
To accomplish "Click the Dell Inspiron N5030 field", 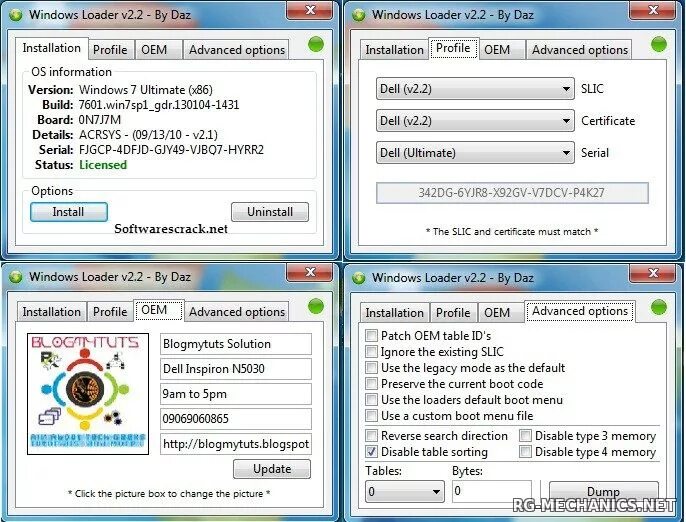I will click(236, 369).
